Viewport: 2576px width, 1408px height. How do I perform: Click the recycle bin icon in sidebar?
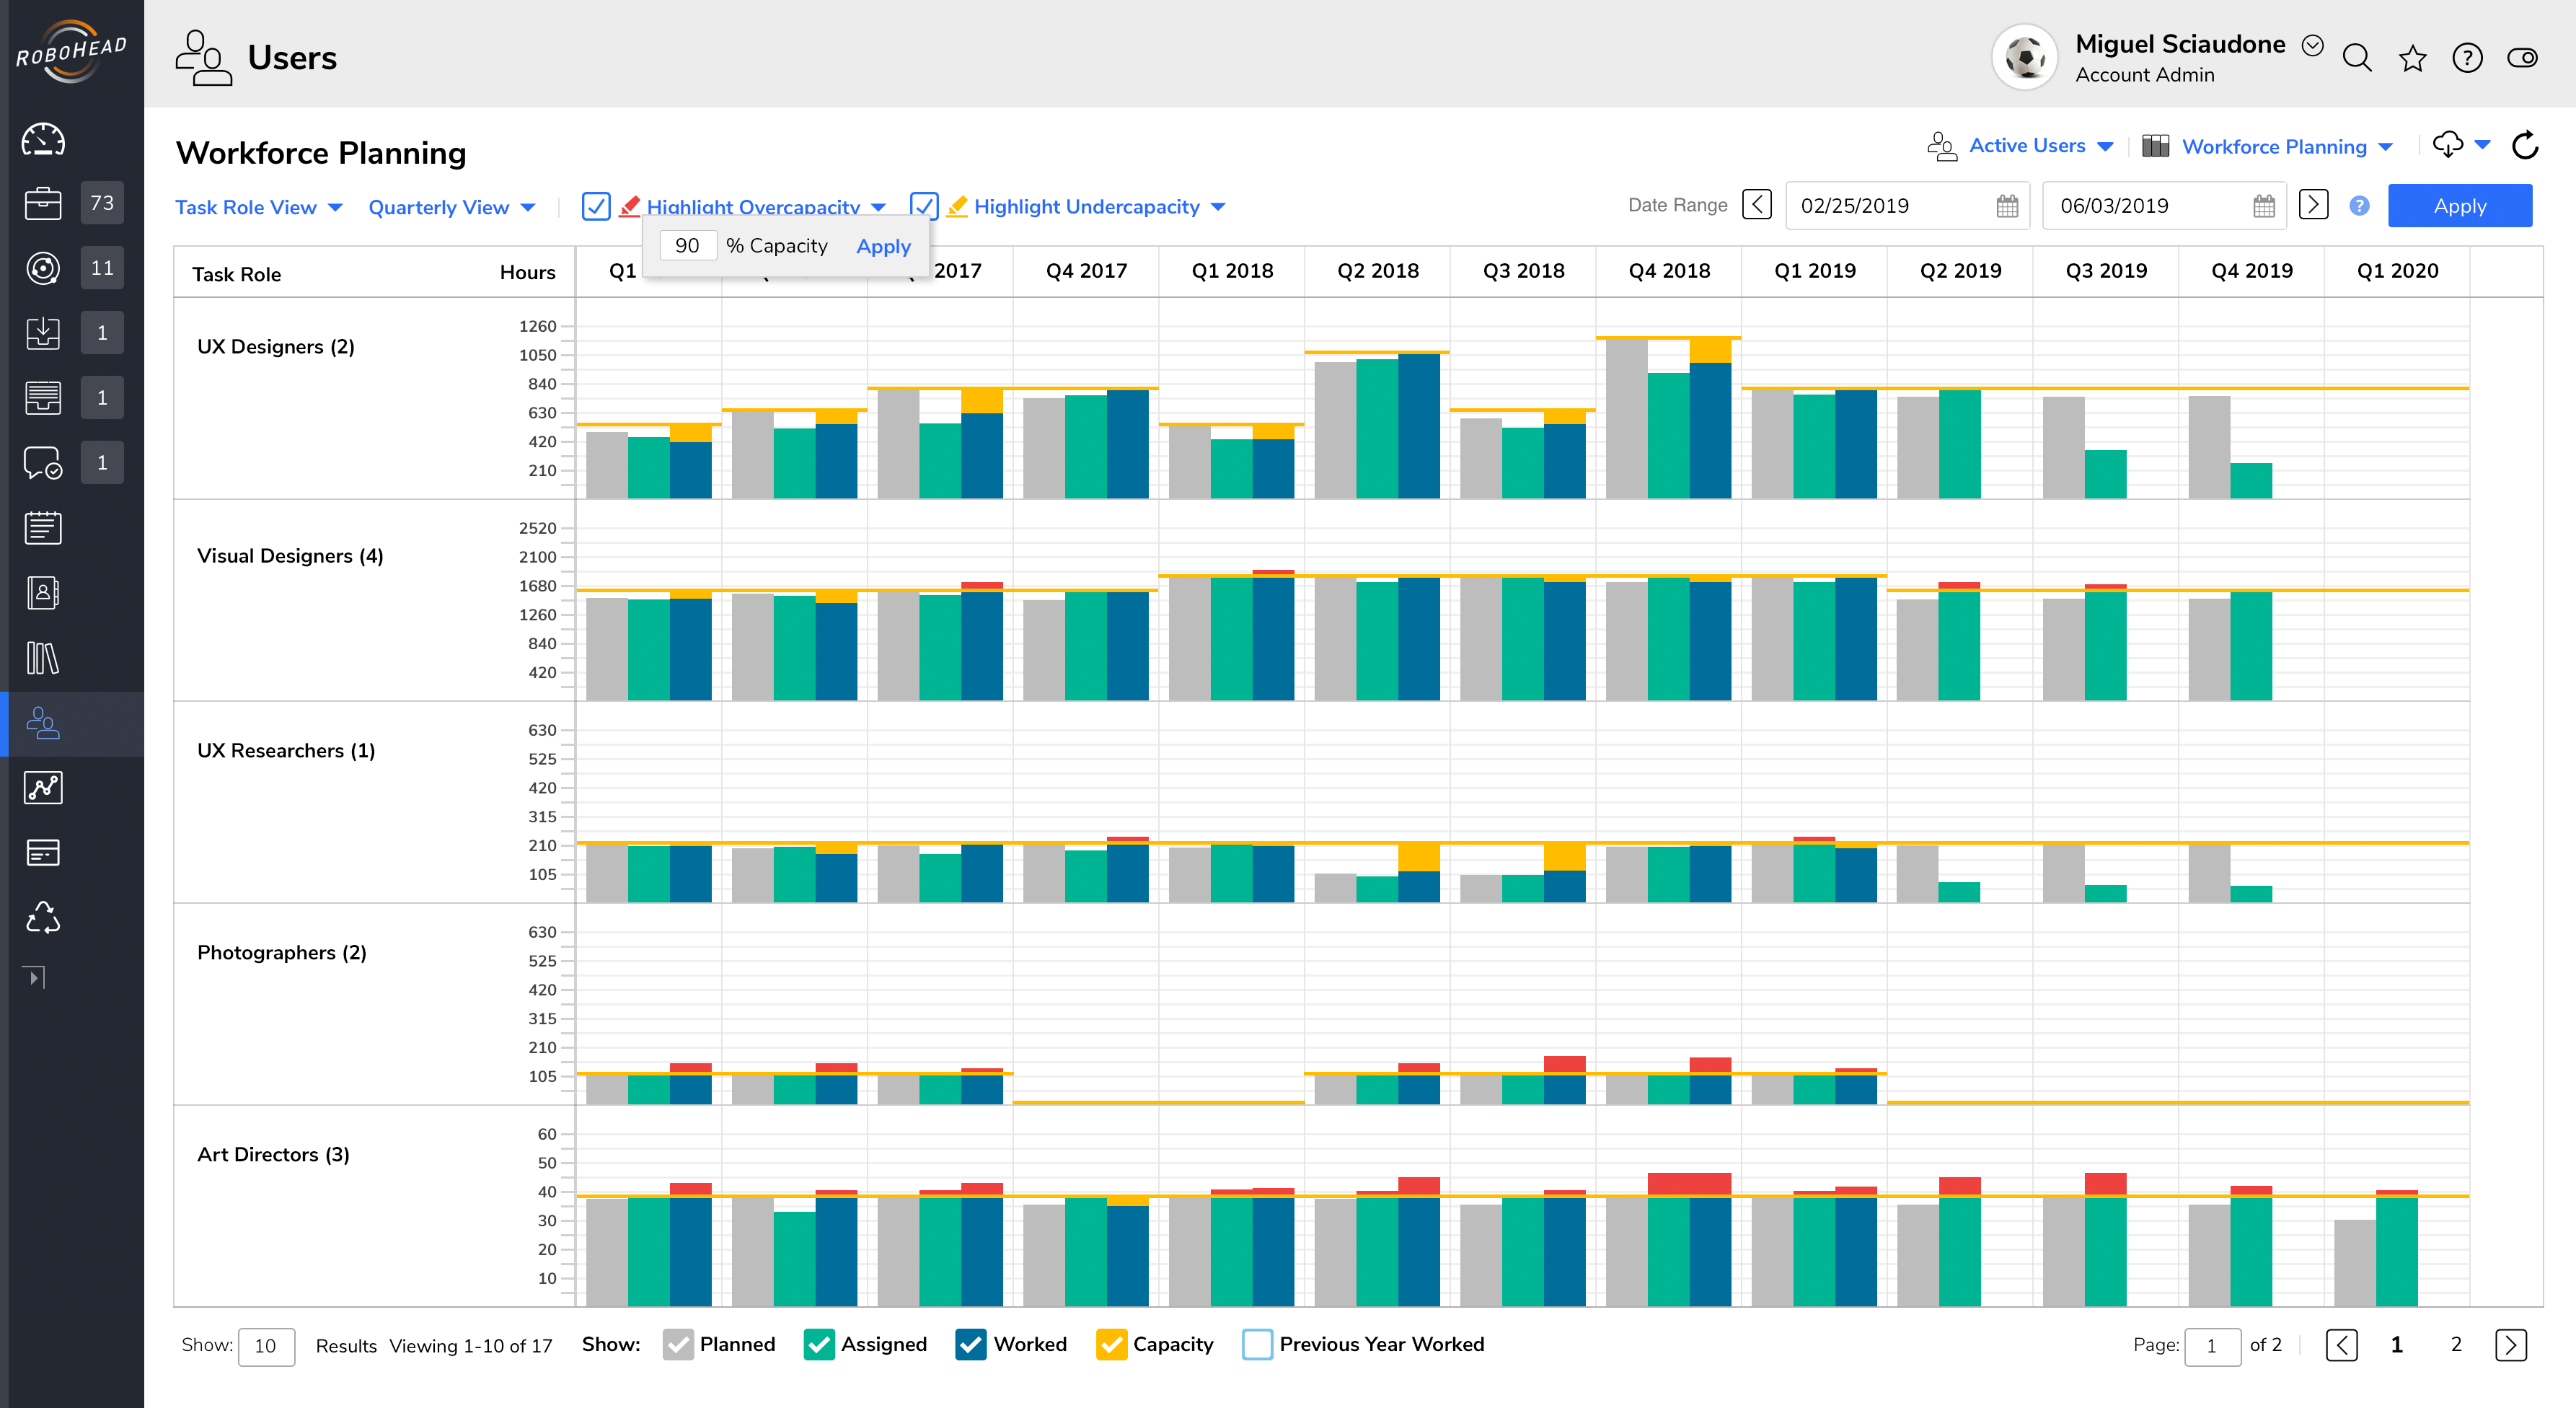(x=43, y=917)
